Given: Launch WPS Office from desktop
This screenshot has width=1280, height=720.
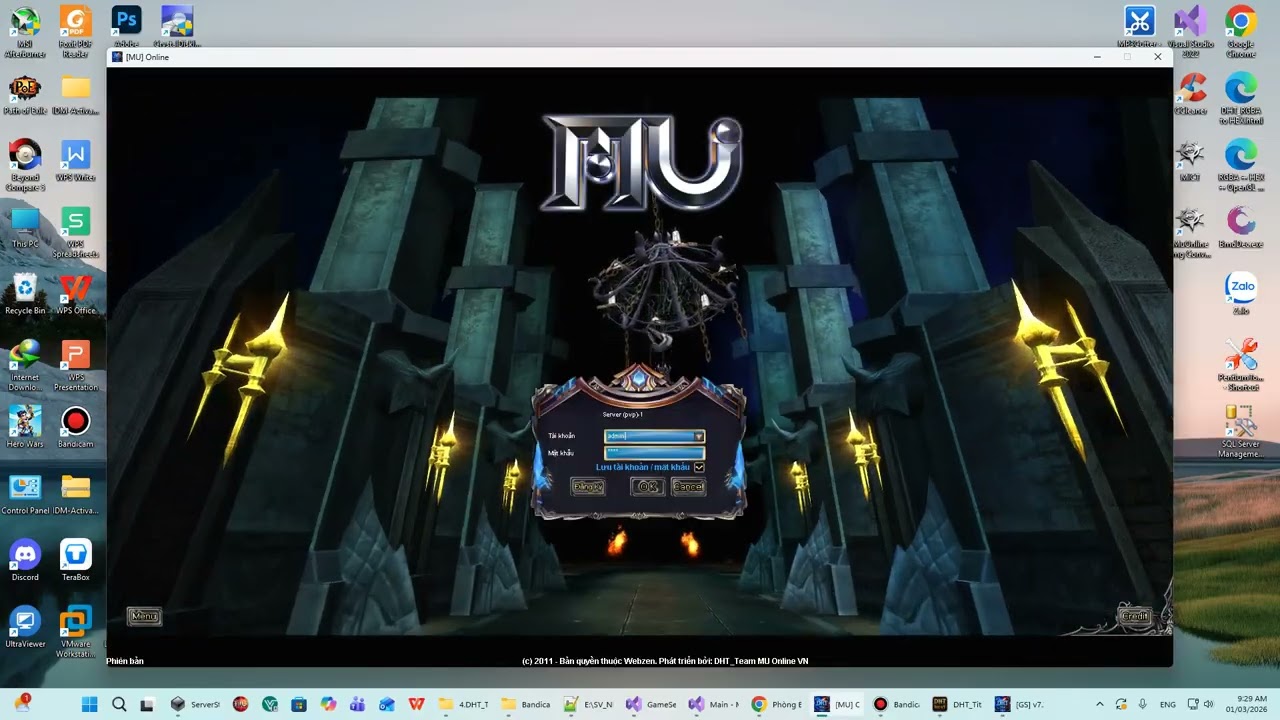Looking at the screenshot, I should (x=76, y=295).
